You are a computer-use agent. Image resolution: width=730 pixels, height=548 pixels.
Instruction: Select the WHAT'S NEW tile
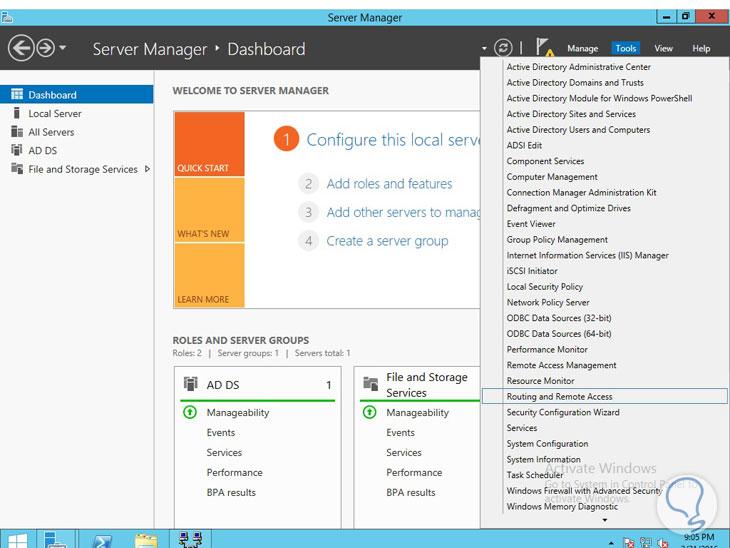point(208,210)
